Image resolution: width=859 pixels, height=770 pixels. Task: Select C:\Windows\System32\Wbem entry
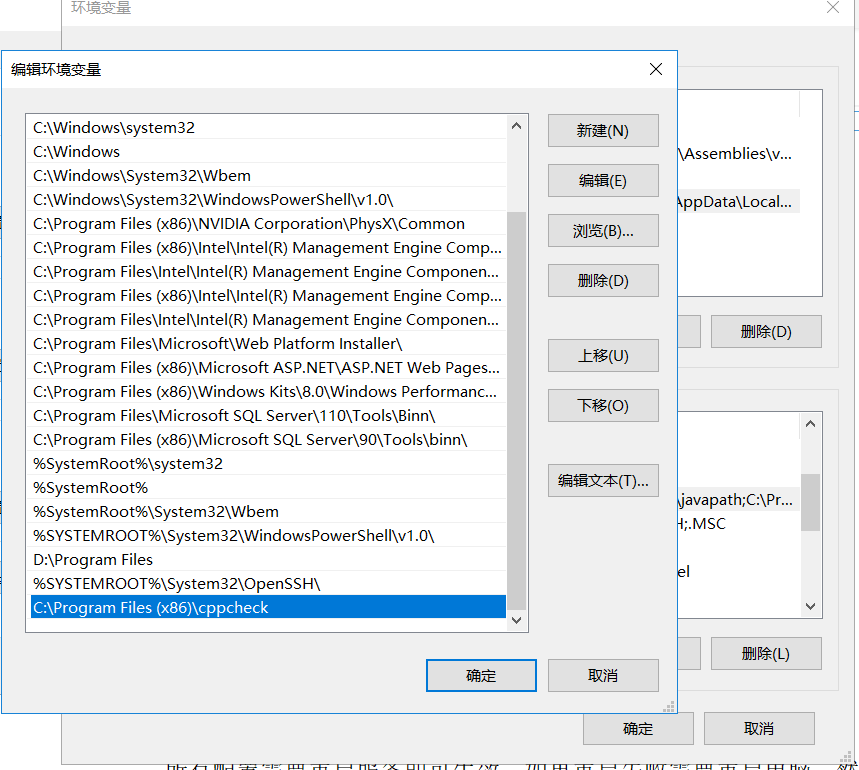[267, 176]
